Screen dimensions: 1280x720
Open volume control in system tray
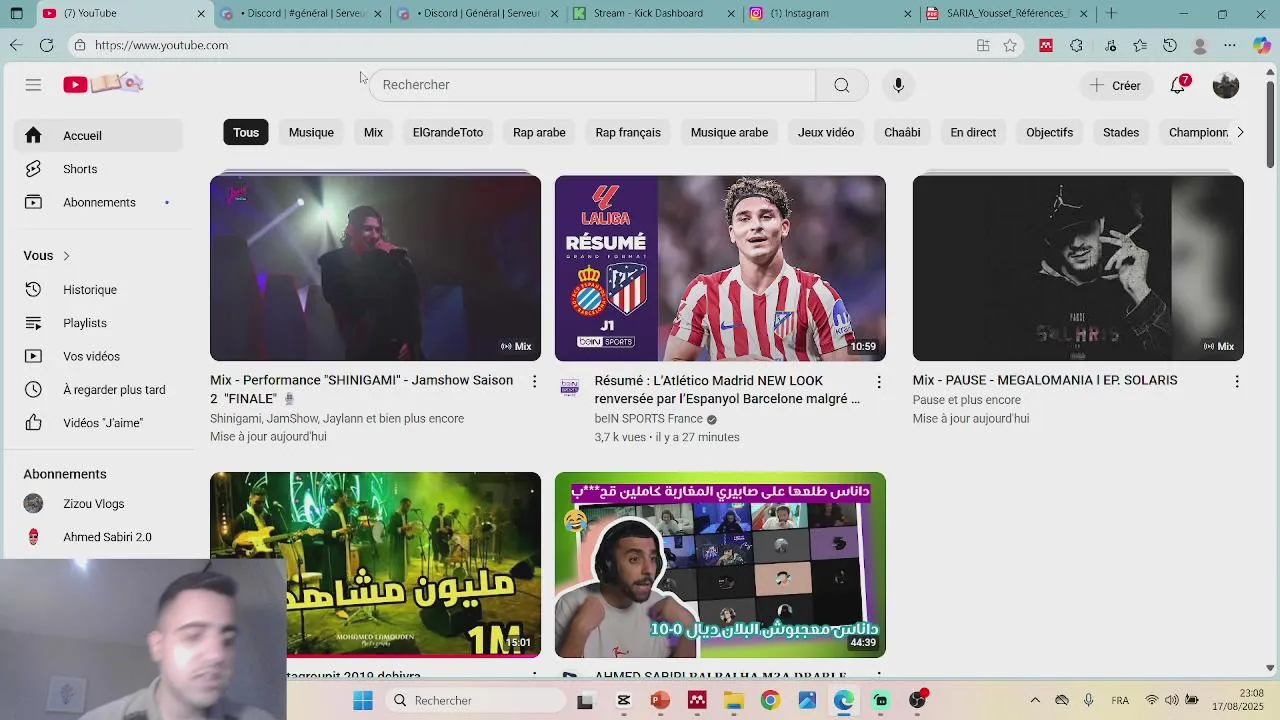click(1171, 701)
